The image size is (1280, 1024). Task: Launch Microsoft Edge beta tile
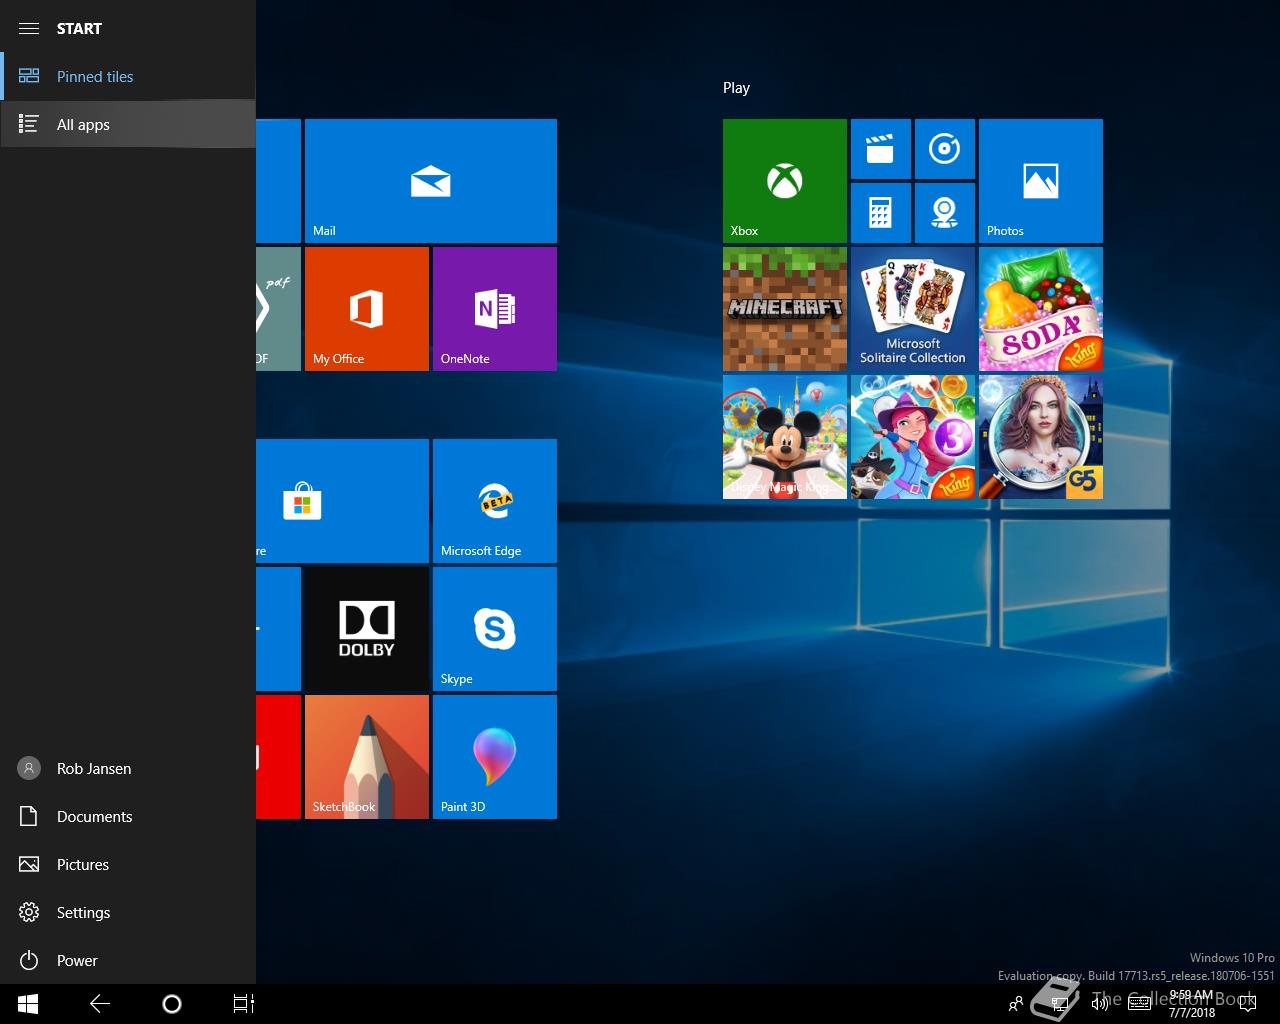(494, 501)
